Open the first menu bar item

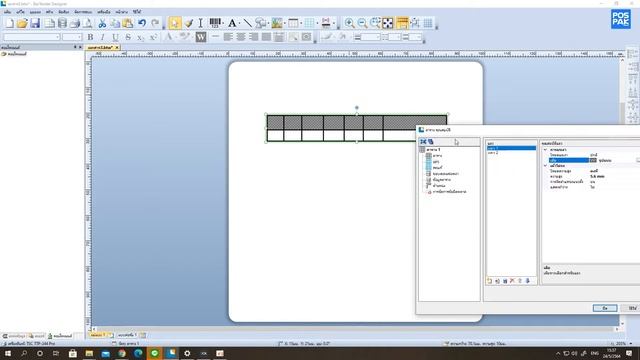tap(7, 12)
